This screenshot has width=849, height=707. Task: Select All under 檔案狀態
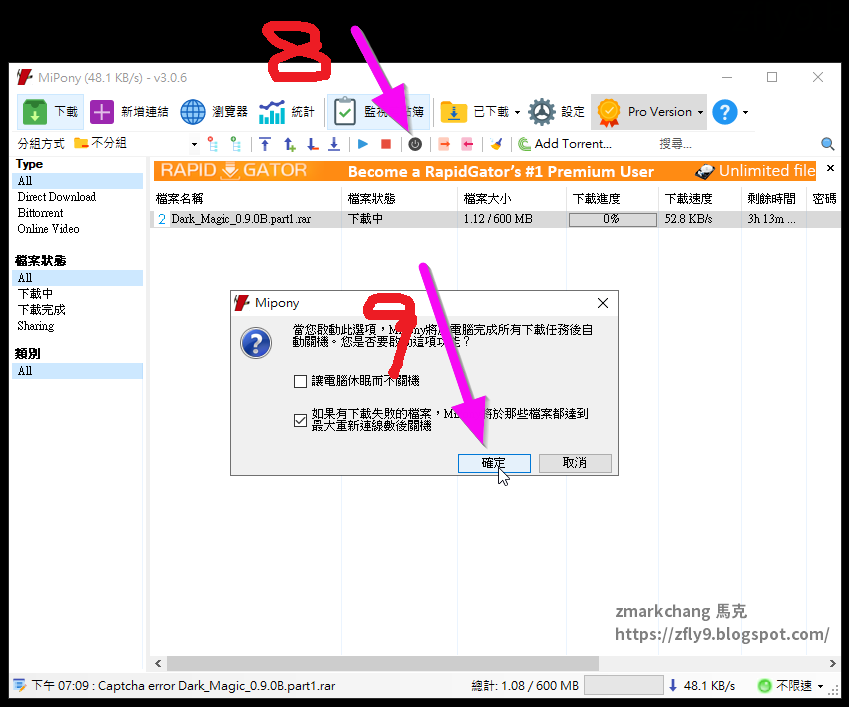point(77,278)
